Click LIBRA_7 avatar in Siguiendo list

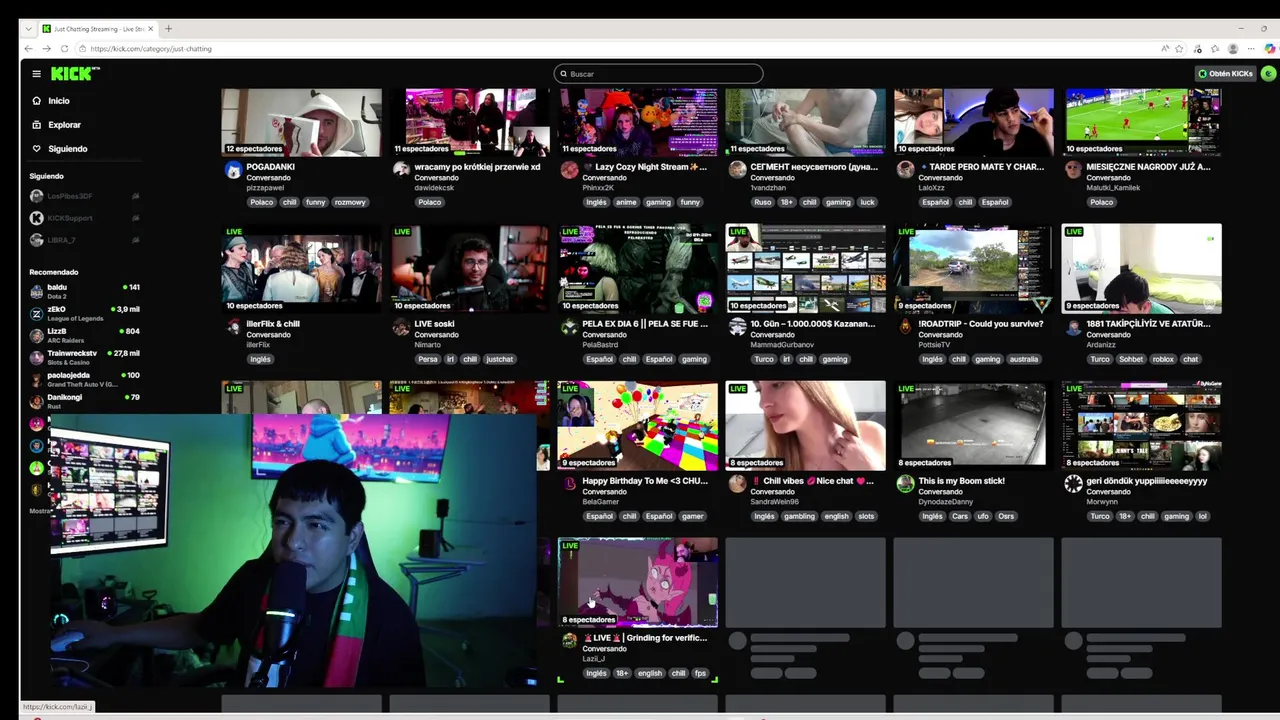point(37,240)
